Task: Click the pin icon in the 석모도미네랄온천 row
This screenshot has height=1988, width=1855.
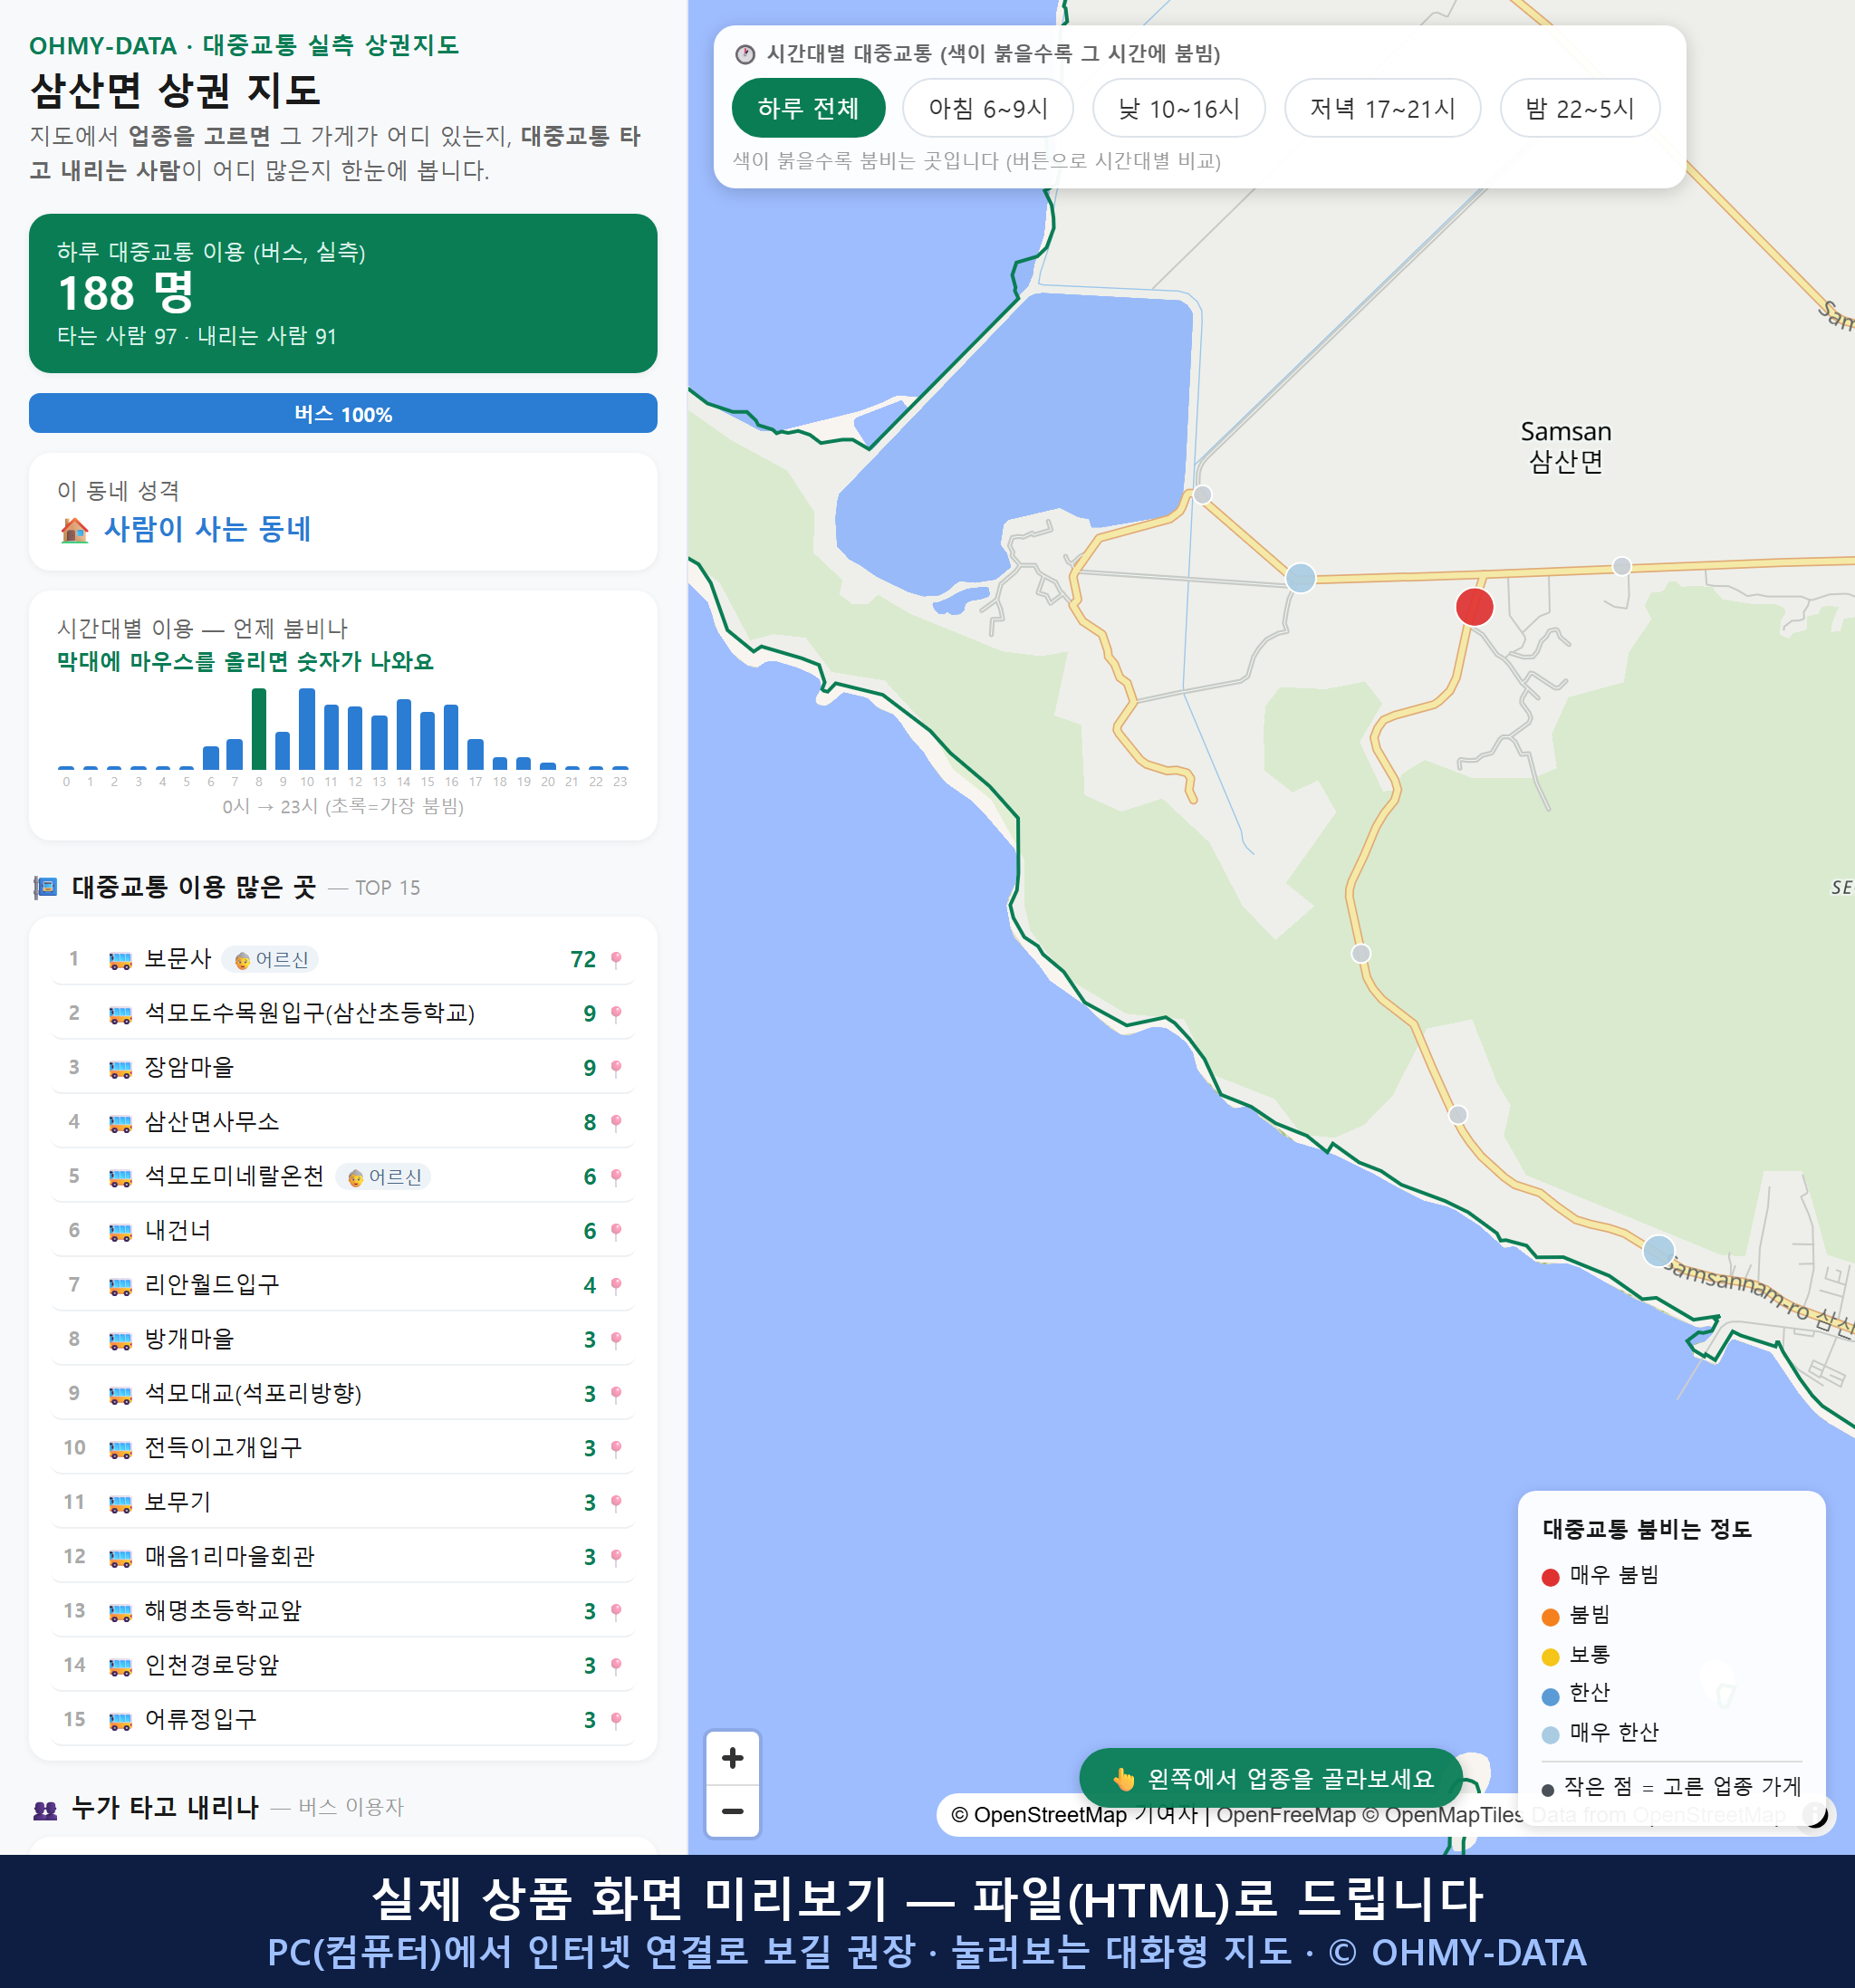Action: pos(616,1177)
